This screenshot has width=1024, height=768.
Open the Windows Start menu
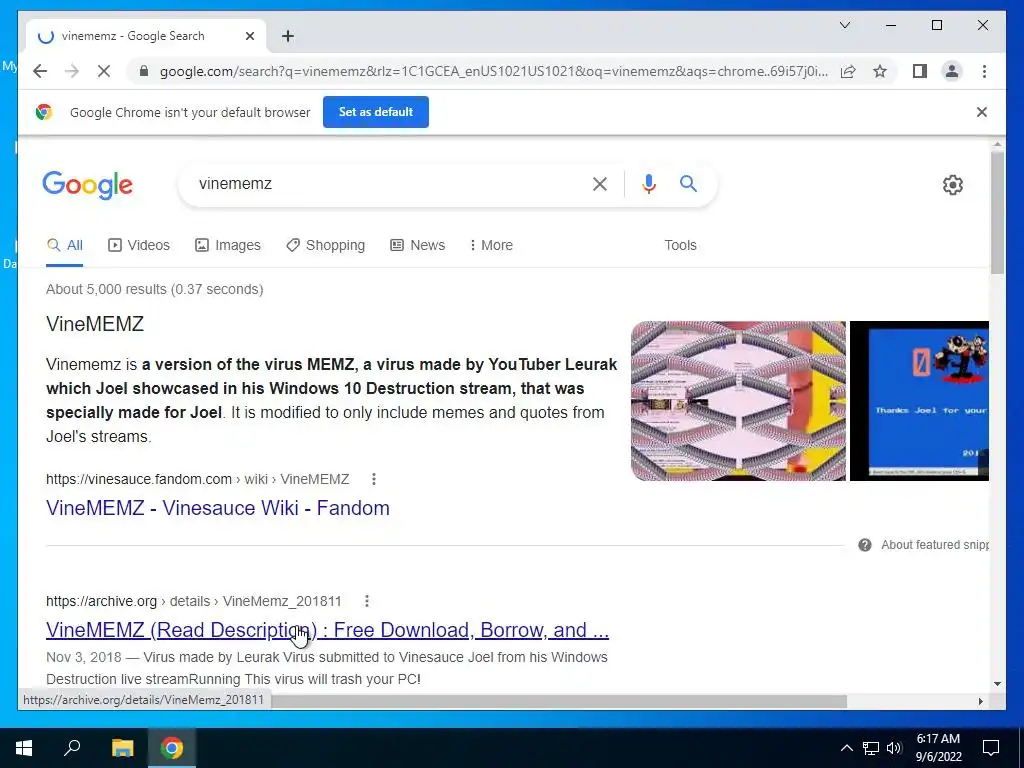24,748
